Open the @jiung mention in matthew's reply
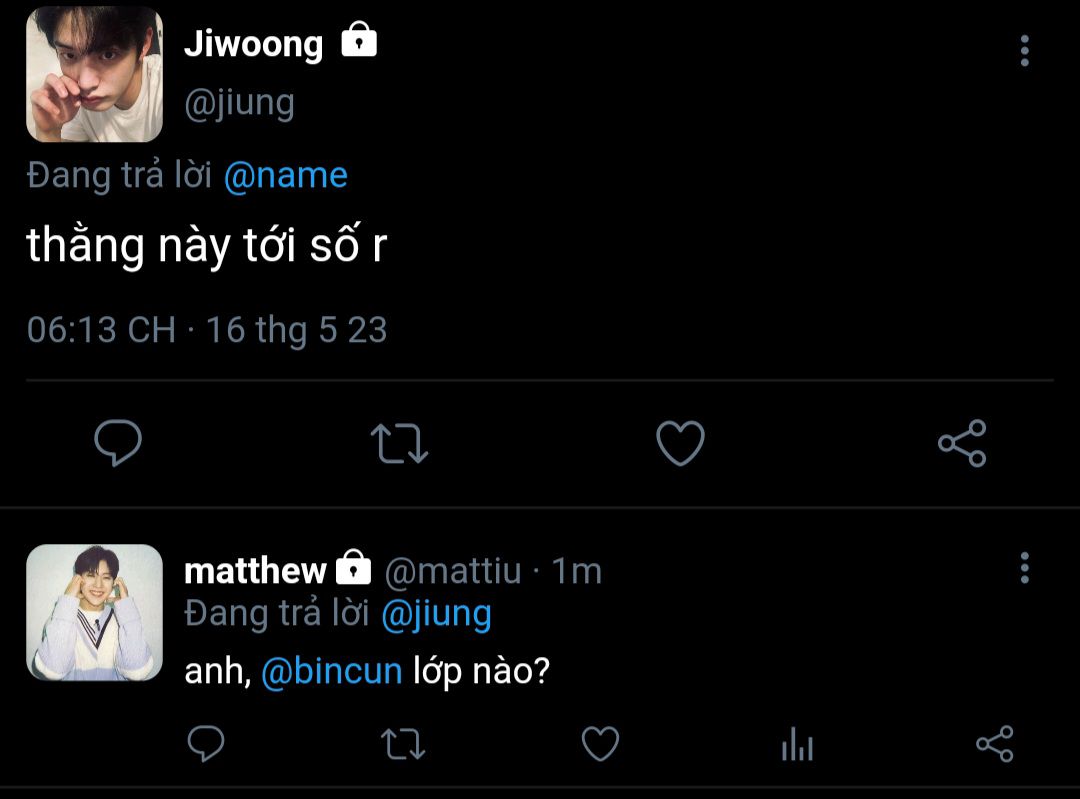Screen dimensions: 1080x799 [437, 614]
